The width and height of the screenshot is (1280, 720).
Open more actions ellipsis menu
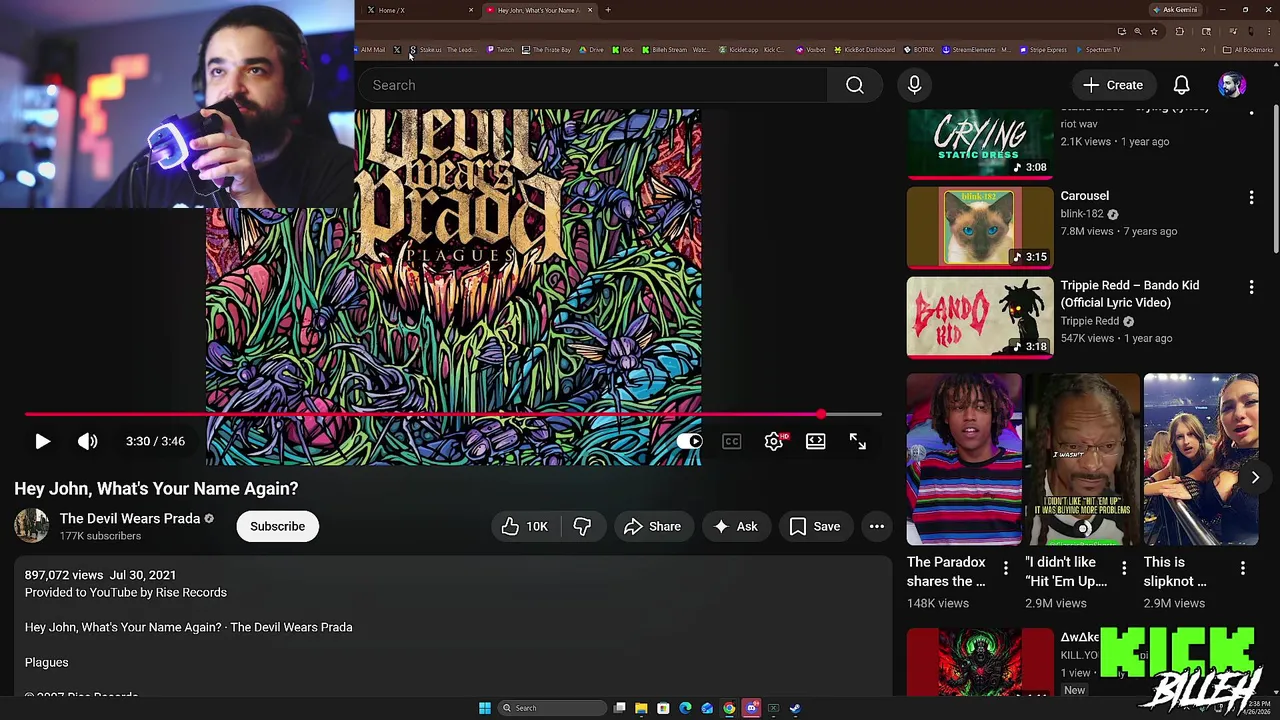(x=877, y=526)
